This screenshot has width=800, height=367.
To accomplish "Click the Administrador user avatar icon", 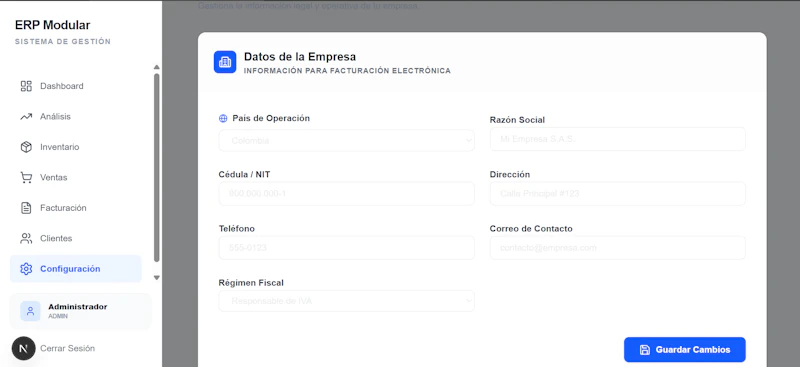I will (x=30, y=311).
